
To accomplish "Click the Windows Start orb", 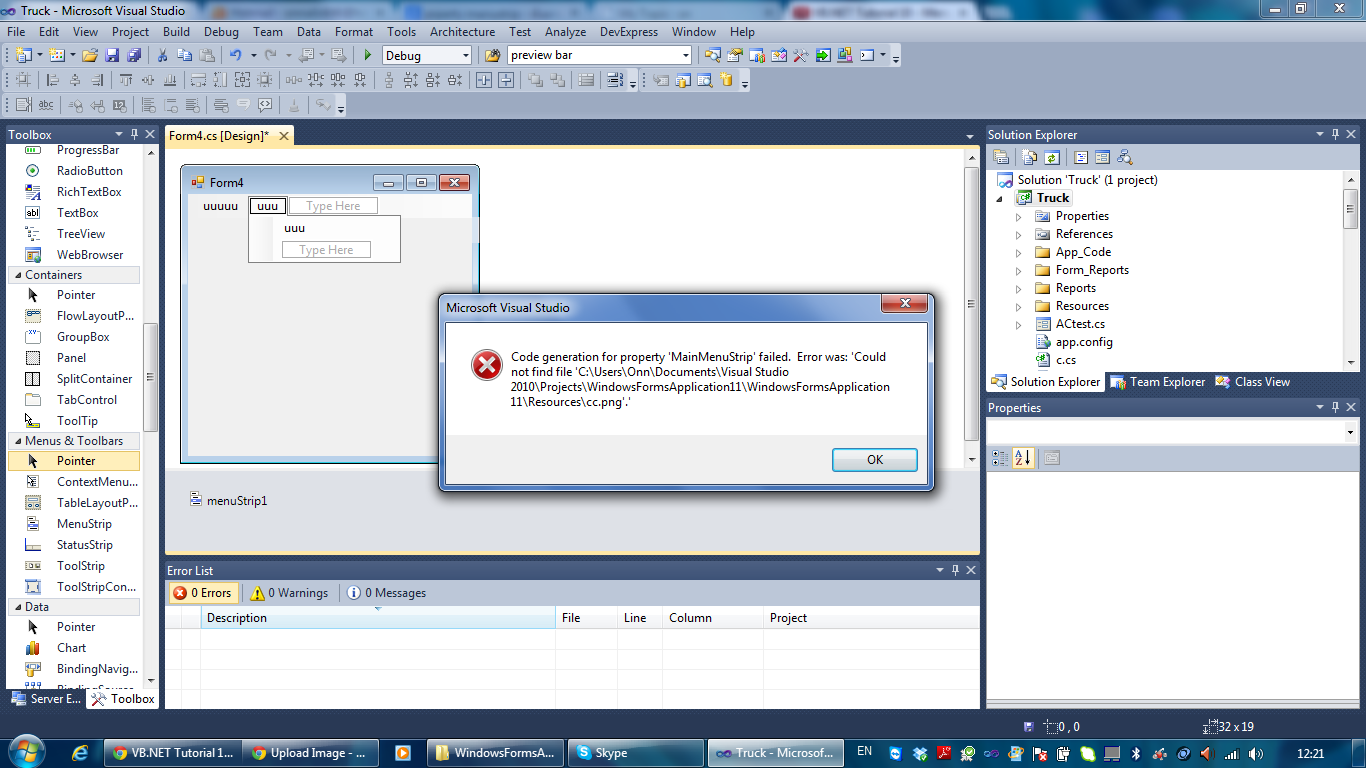I will [26, 750].
